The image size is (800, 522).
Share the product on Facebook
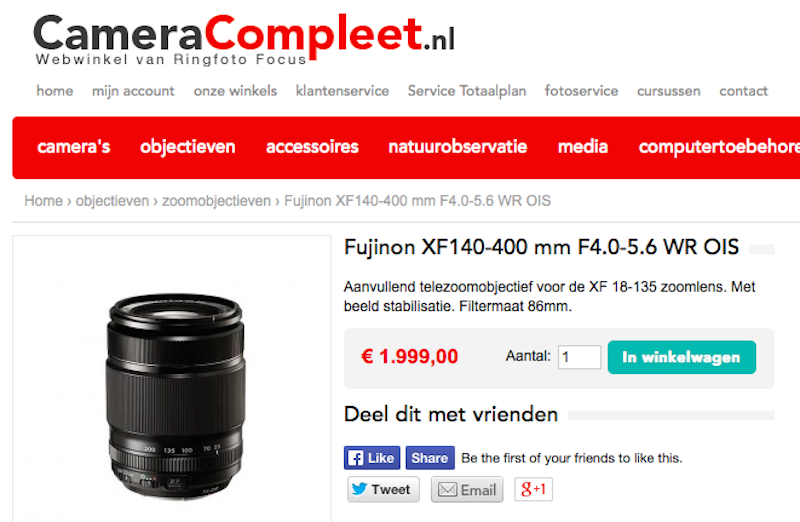tap(430, 458)
